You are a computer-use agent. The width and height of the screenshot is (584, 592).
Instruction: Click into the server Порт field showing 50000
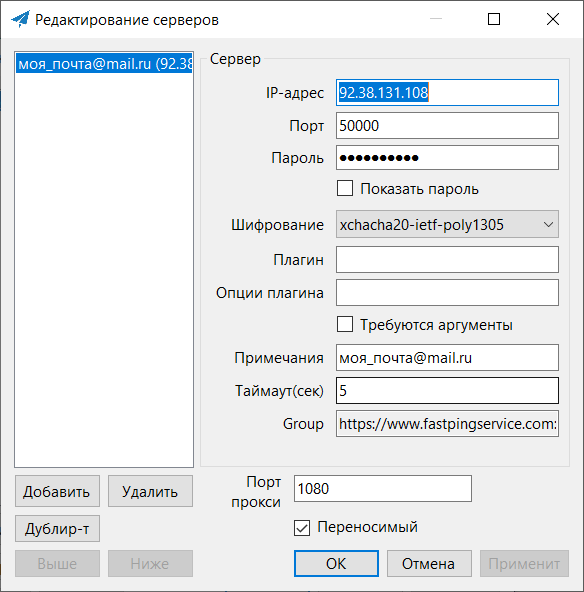click(x=447, y=125)
